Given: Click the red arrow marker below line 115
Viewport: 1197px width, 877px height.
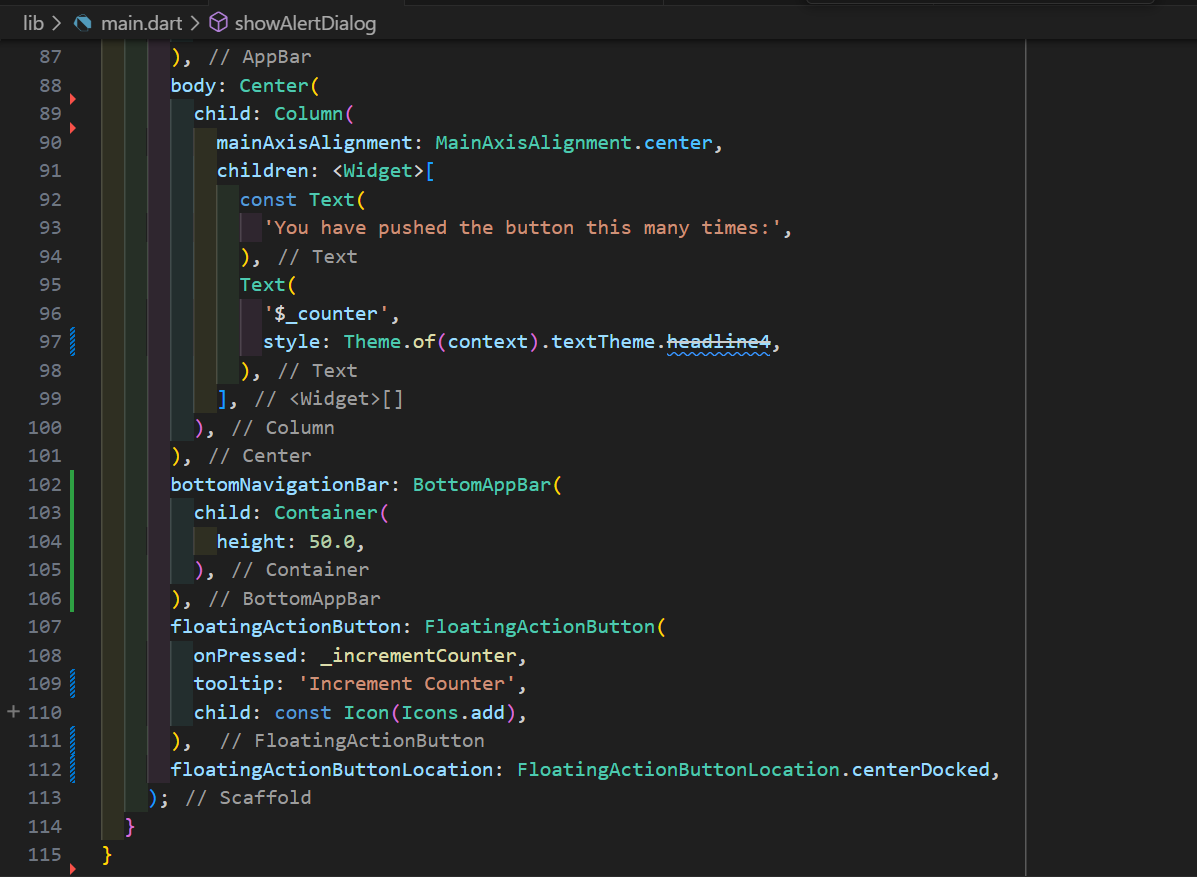Looking at the screenshot, I should tap(74, 870).
